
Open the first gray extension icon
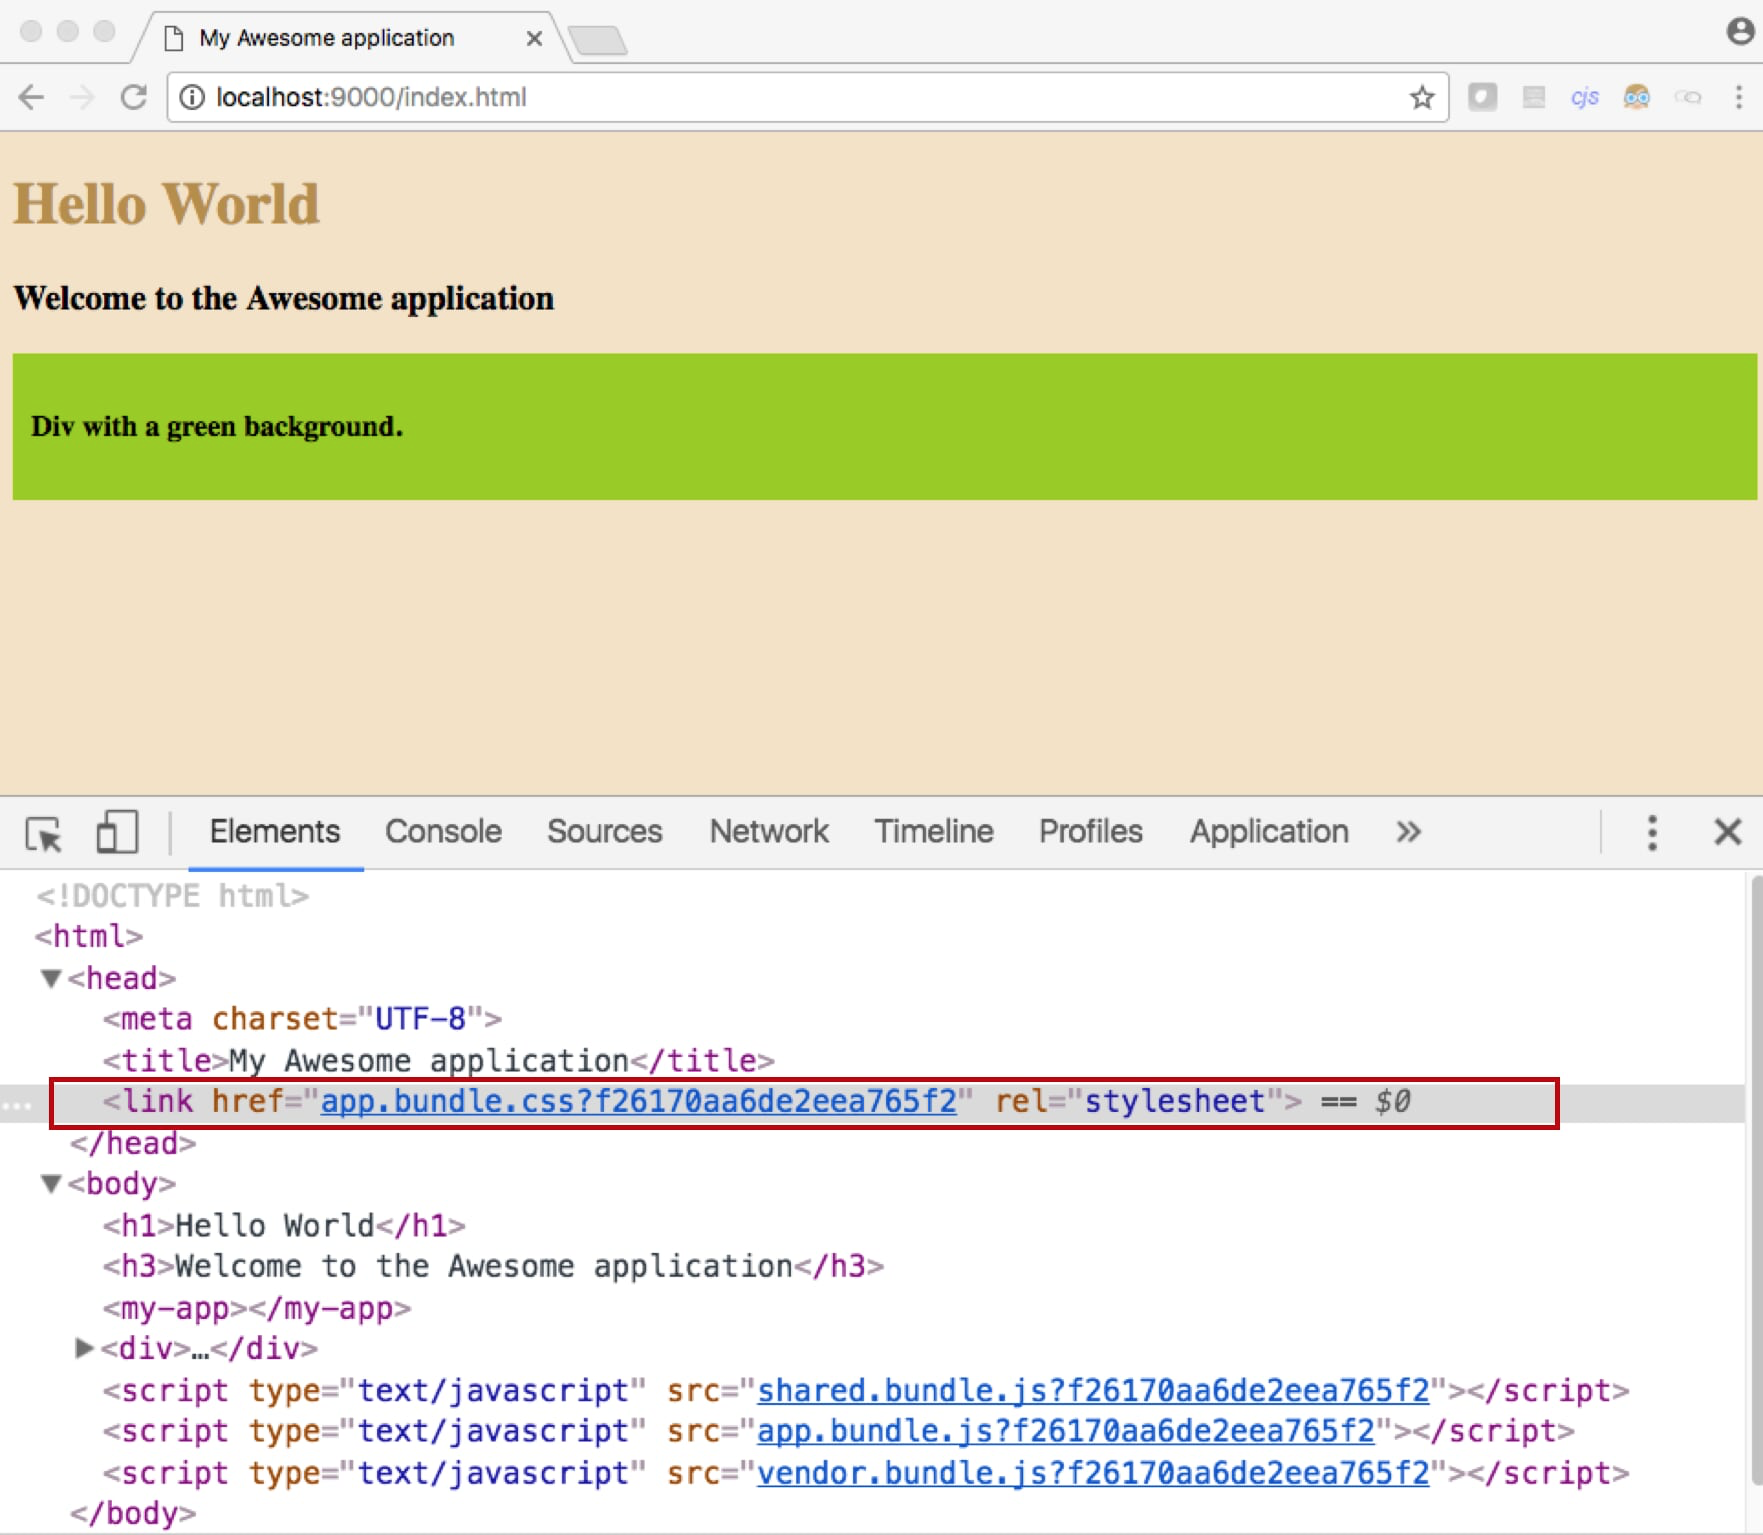point(1482,97)
